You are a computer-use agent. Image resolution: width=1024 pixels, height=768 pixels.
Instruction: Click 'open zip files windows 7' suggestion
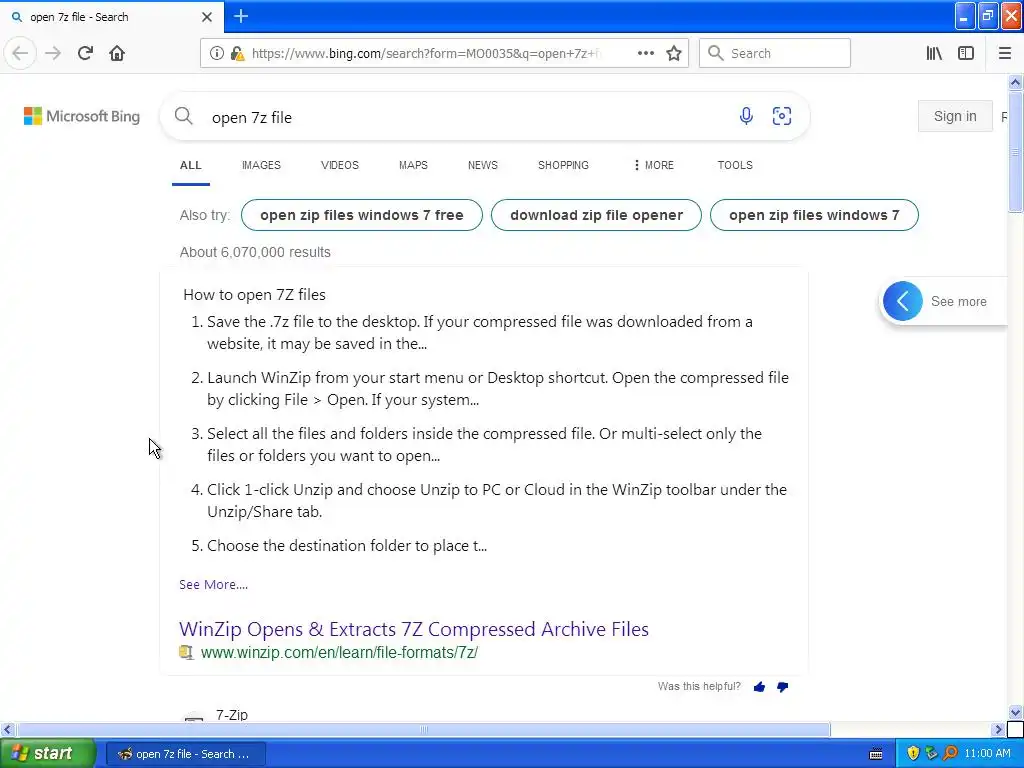pyautogui.click(x=814, y=215)
